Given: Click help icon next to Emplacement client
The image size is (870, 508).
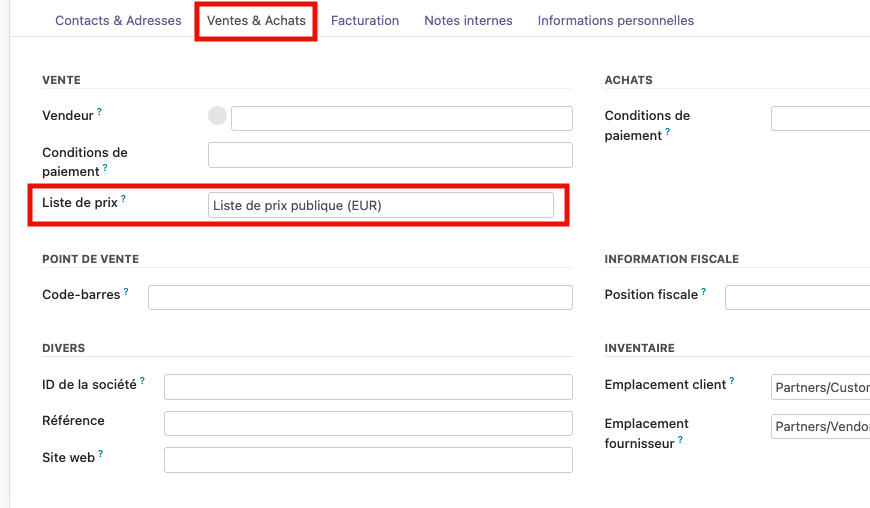Looking at the screenshot, I should pos(732,381).
